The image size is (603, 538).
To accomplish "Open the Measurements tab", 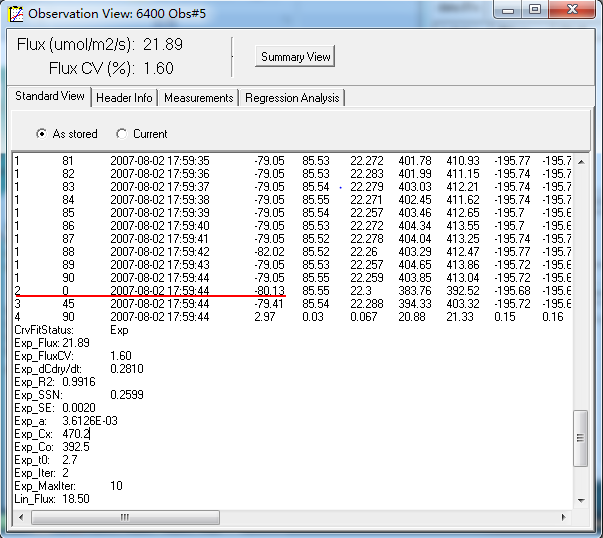I will 198,98.
